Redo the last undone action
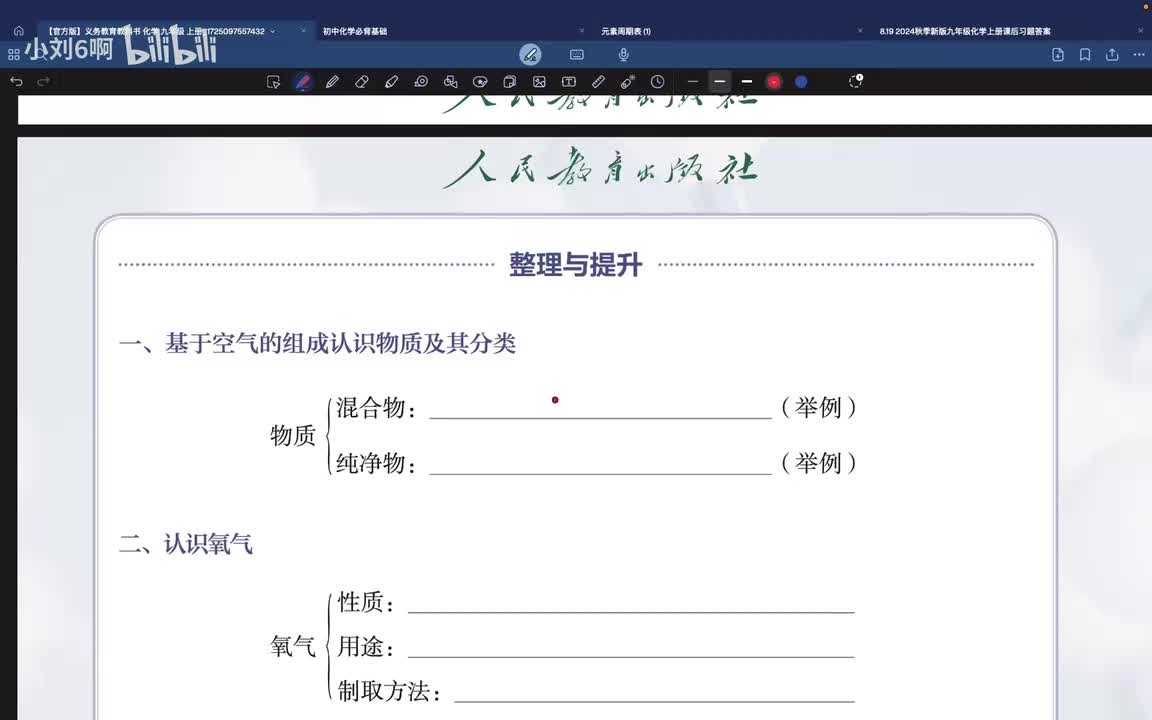This screenshot has height=720, width=1152. tap(43, 82)
